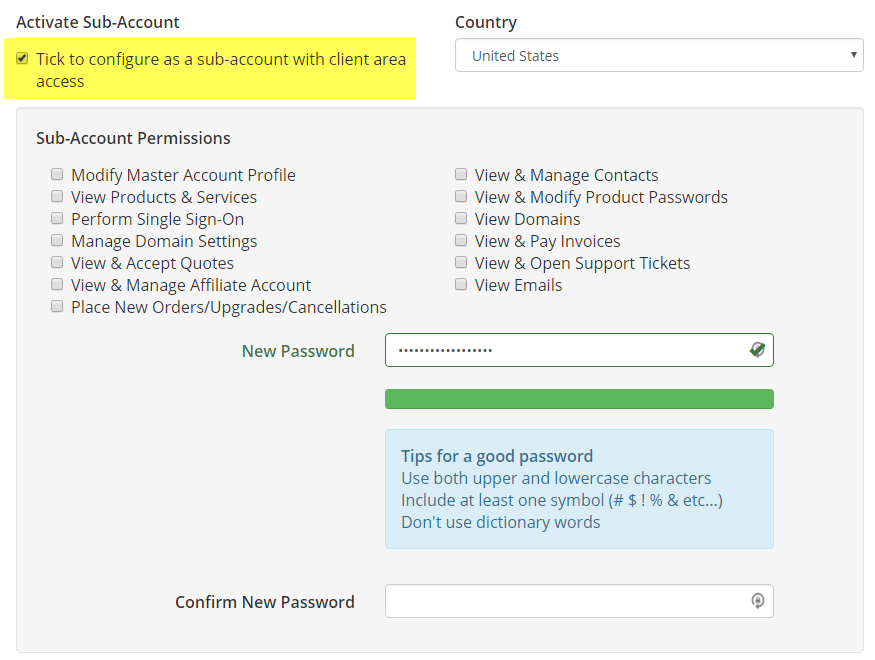This screenshot has width=875, height=660.
Task: Click 'Include at least one symbol' tip
Action: pyautogui.click(x=562, y=500)
